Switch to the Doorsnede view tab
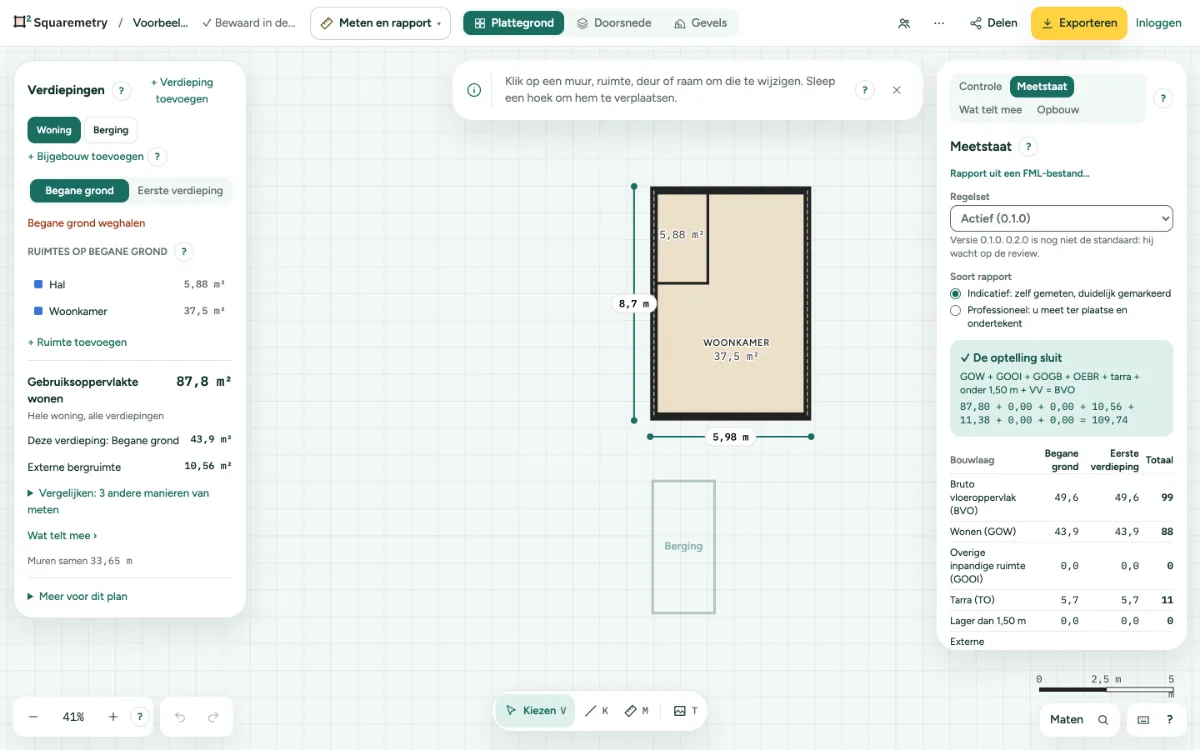This screenshot has height=750, width=1200. click(614, 23)
